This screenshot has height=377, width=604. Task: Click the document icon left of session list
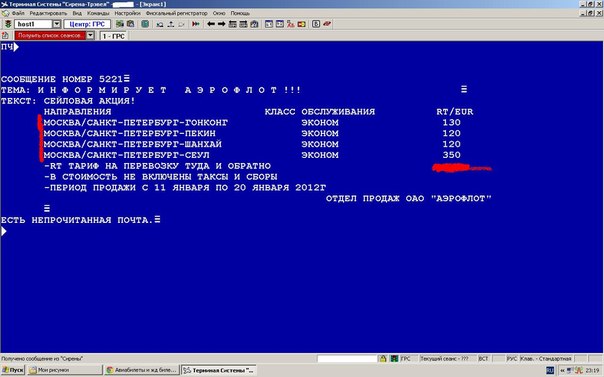click(5, 35)
